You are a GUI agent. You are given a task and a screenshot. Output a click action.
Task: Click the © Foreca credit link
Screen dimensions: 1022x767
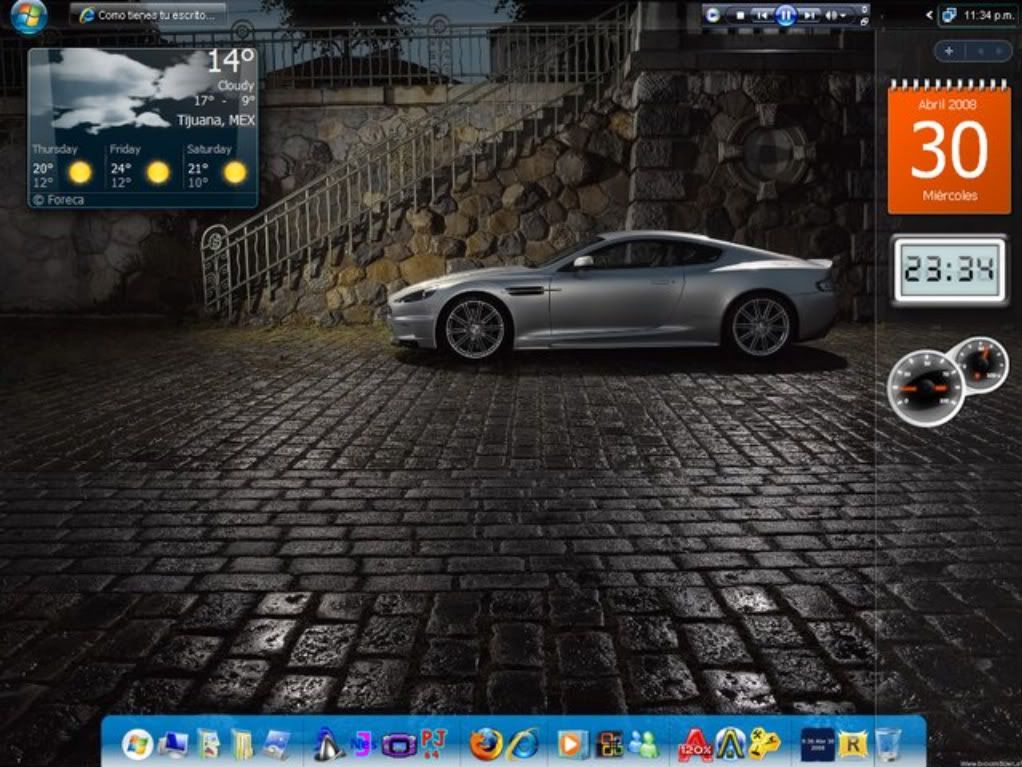[x=58, y=200]
